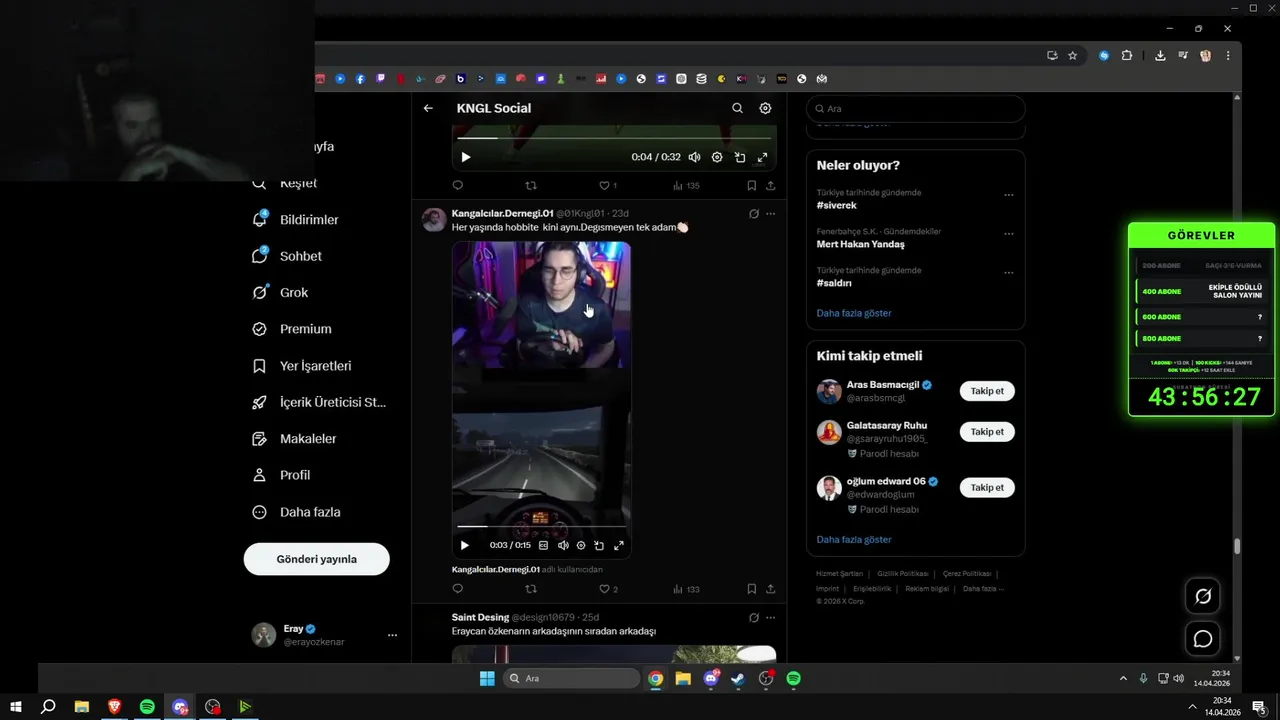This screenshot has width=1280, height=720.
Task: Like the post with 2 likes
Action: pos(608,589)
